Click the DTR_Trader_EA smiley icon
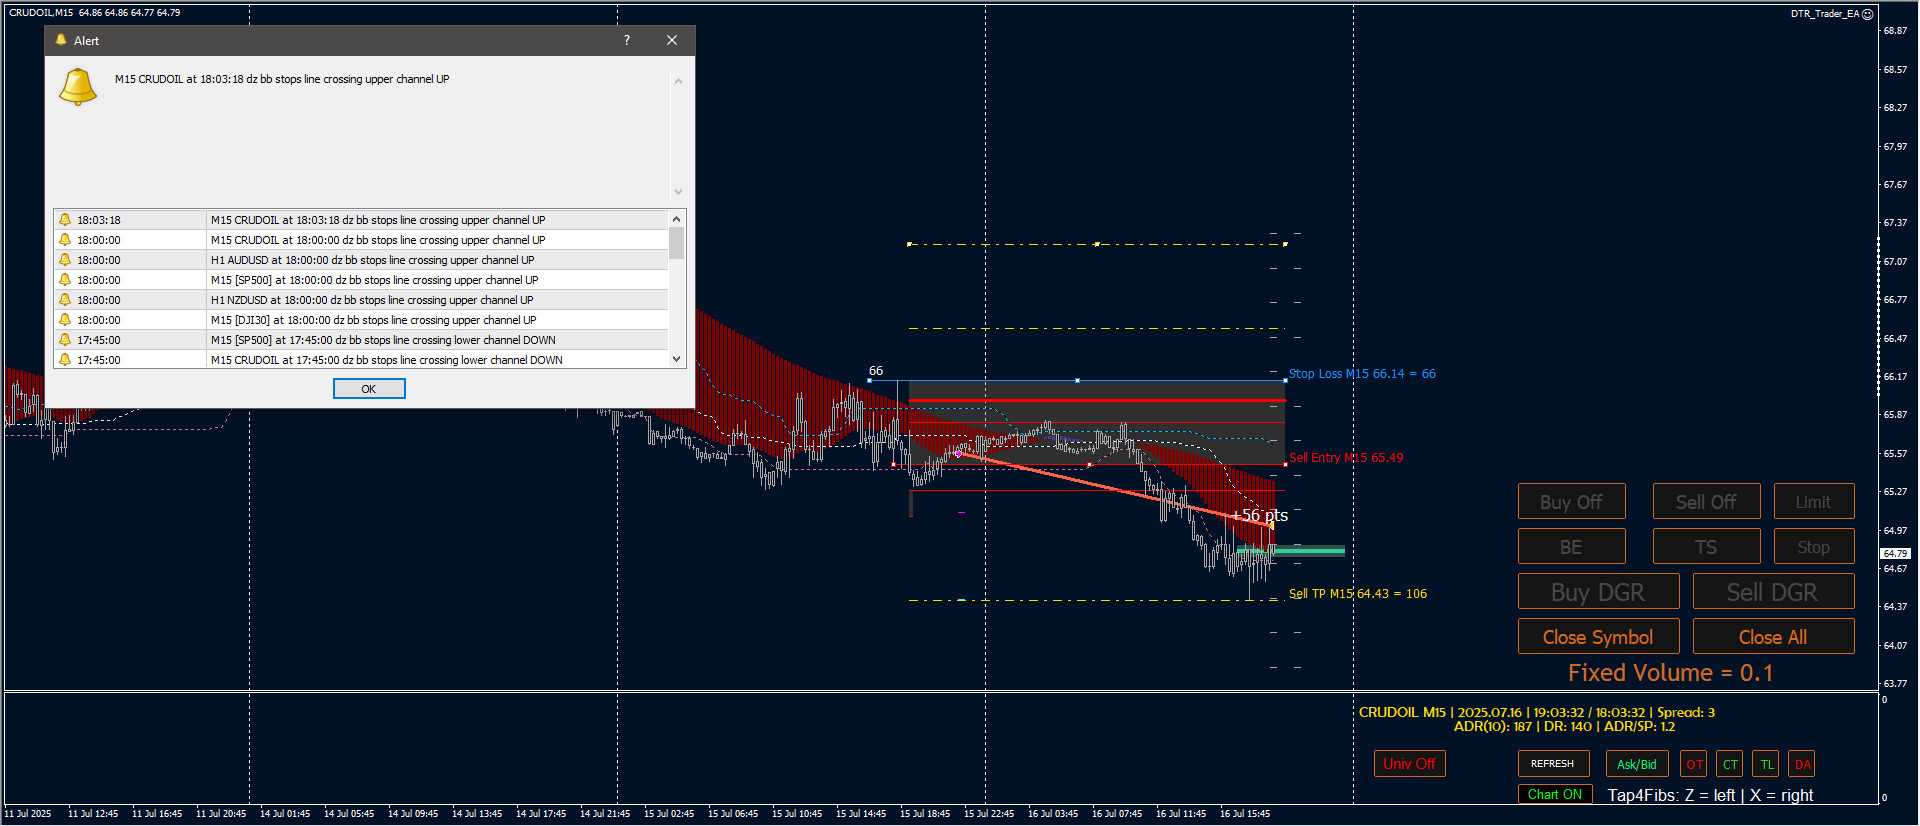Image resolution: width=1920 pixels, height=826 pixels. coord(1867,14)
